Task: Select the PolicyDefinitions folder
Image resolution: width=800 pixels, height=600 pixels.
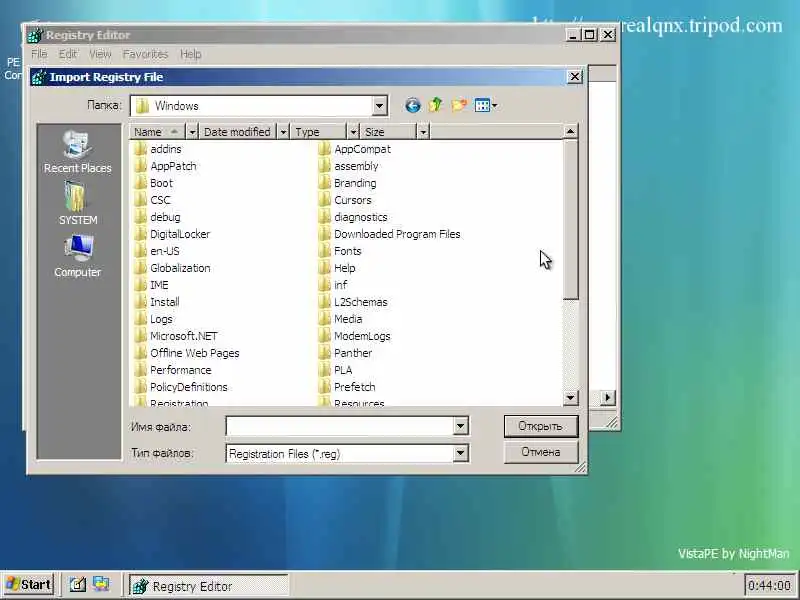Action: 181,387
